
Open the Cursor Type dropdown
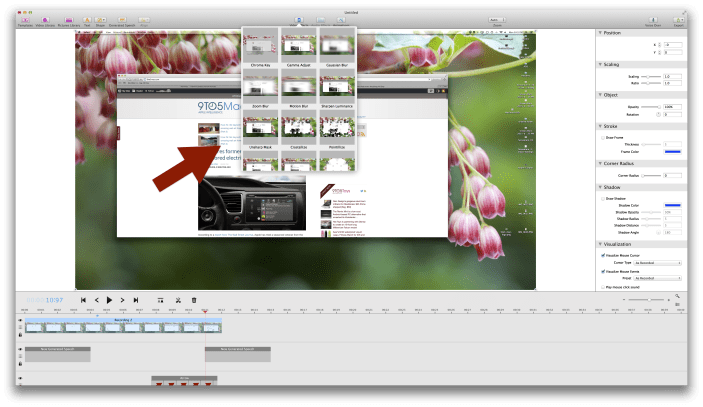(657, 263)
